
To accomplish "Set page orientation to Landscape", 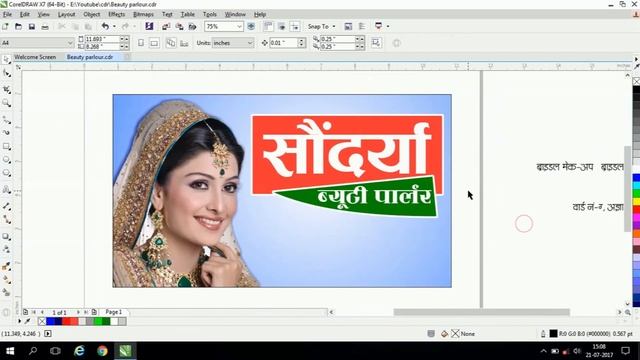I will (x=154, y=43).
